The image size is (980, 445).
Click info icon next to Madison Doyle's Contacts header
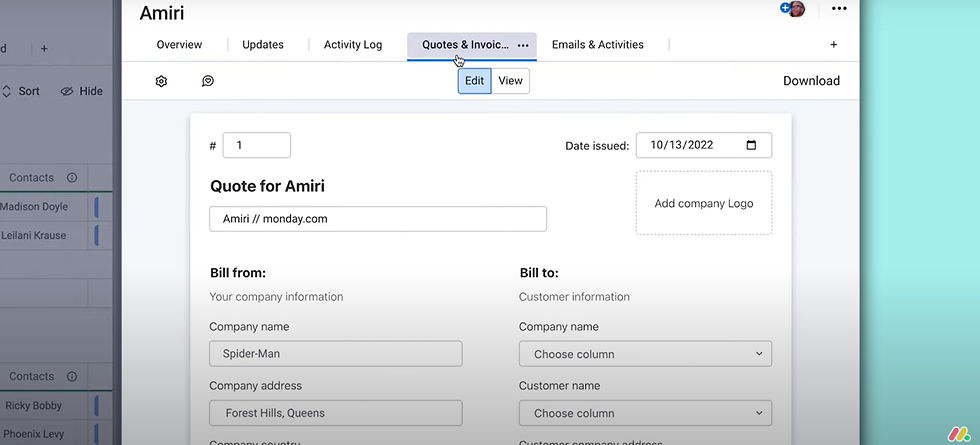(x=72, y=178)
